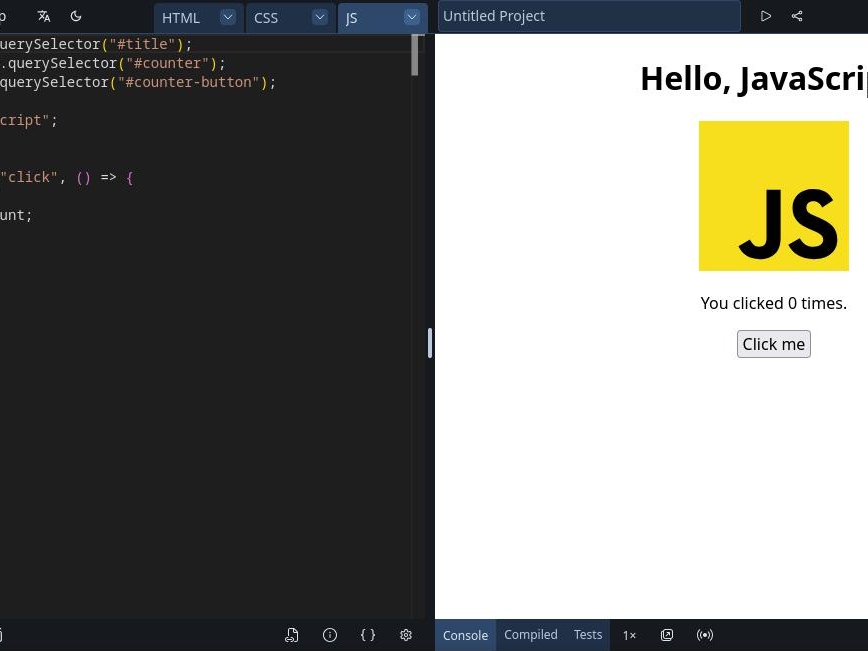
Task: Click the share icon
Action: 797,16
